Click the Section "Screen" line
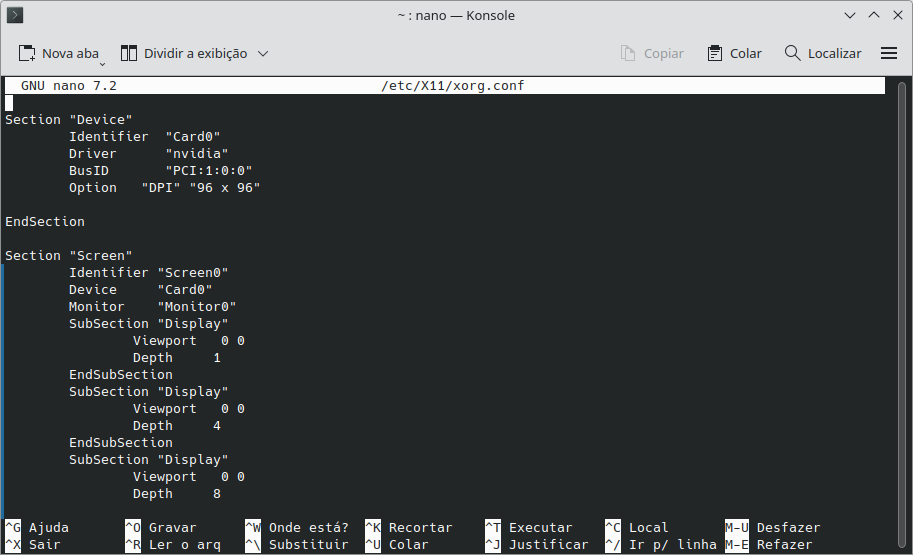913x555 pixels. [69, 255]
